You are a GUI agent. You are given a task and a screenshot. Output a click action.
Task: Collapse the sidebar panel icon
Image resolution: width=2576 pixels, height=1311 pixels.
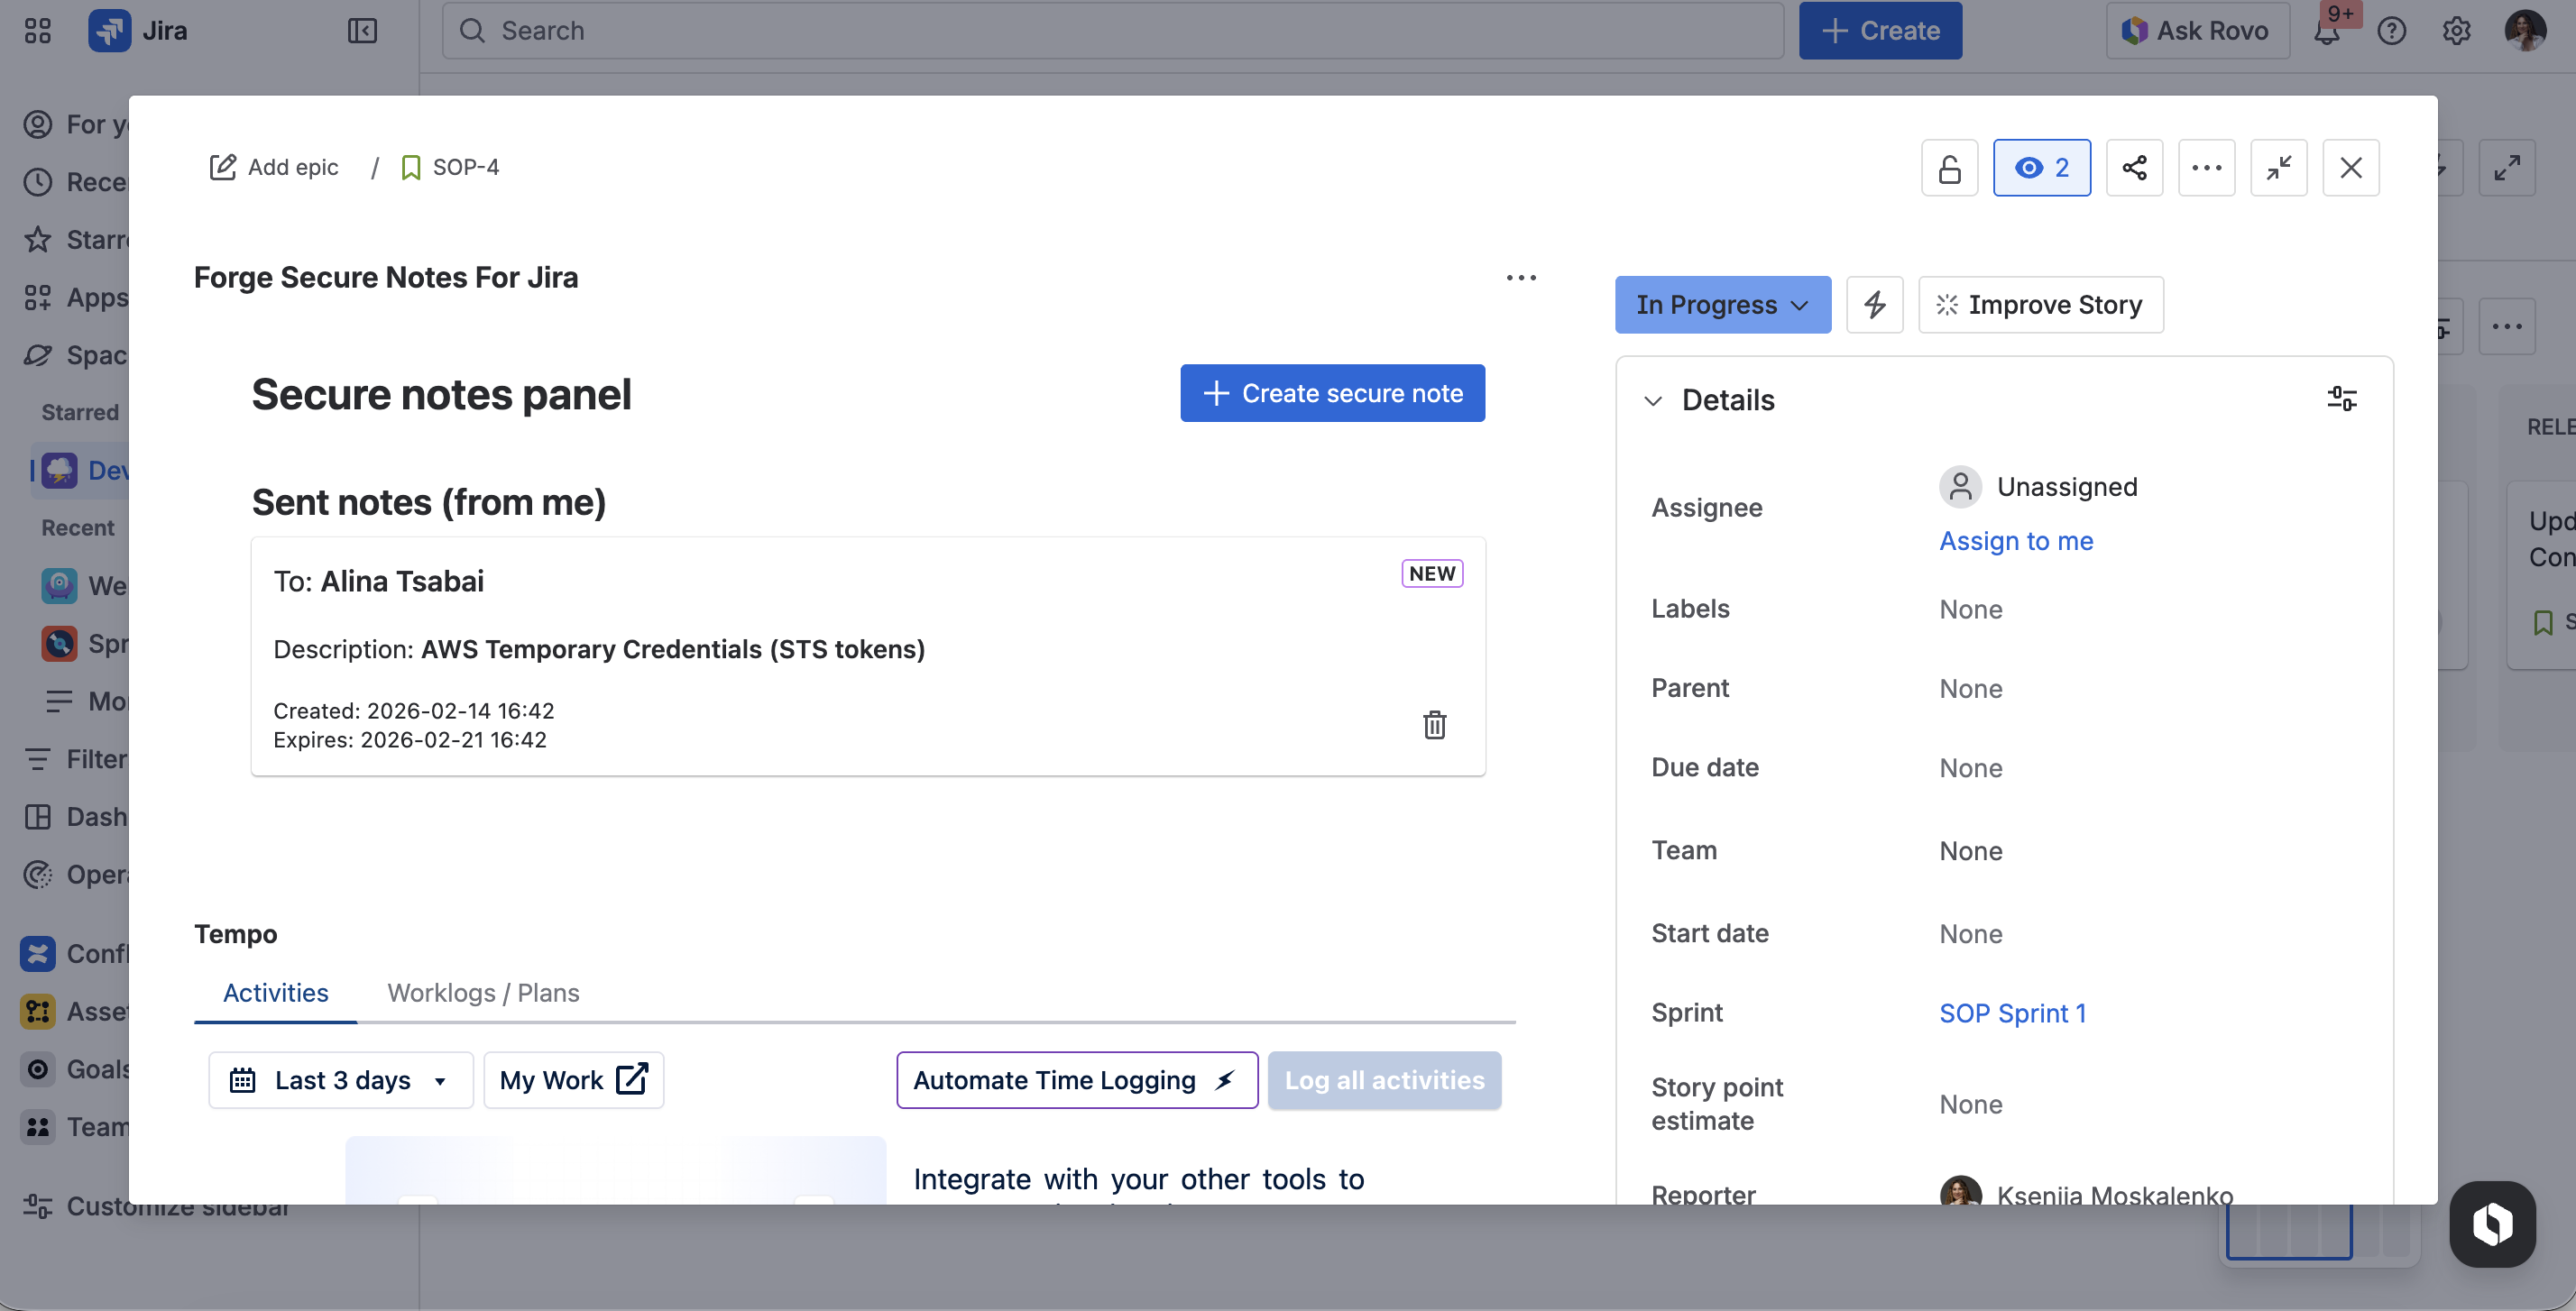click(362, 30)
